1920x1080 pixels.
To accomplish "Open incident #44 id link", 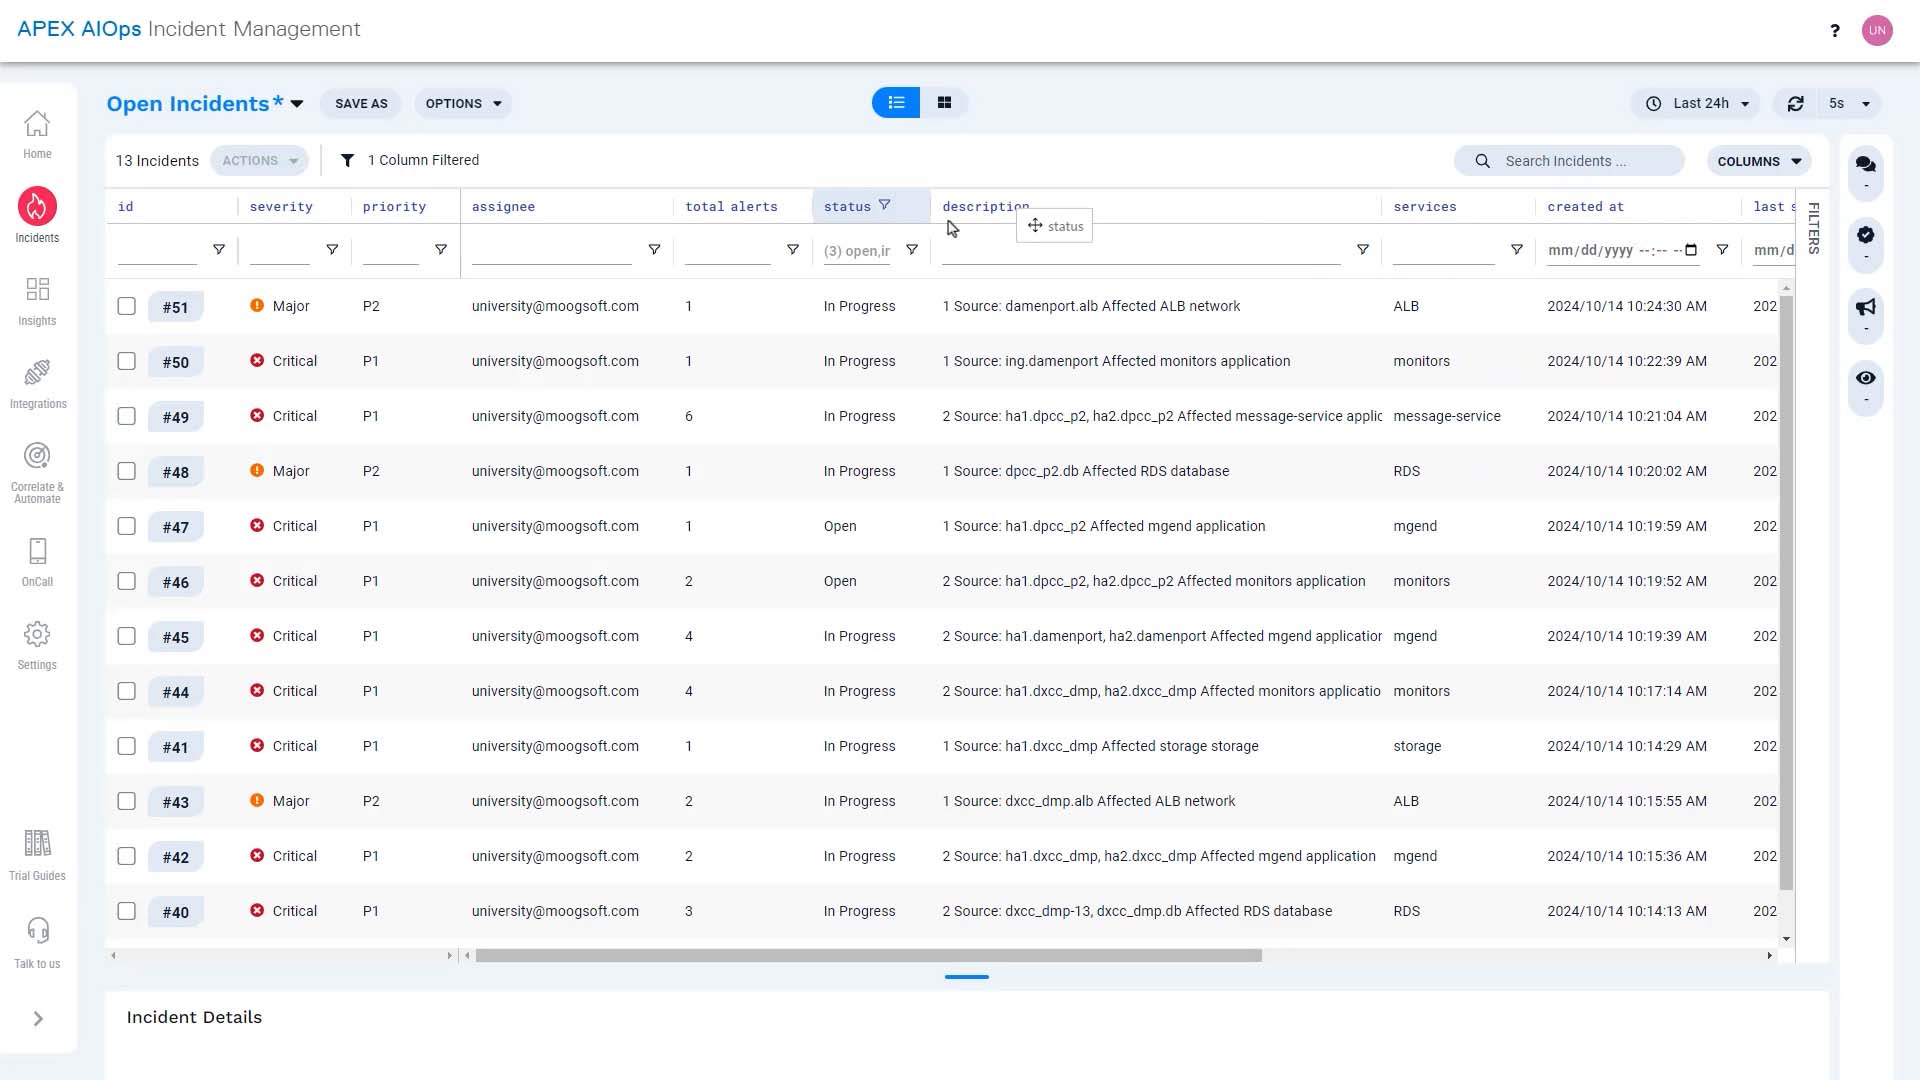I will [175, 692].
